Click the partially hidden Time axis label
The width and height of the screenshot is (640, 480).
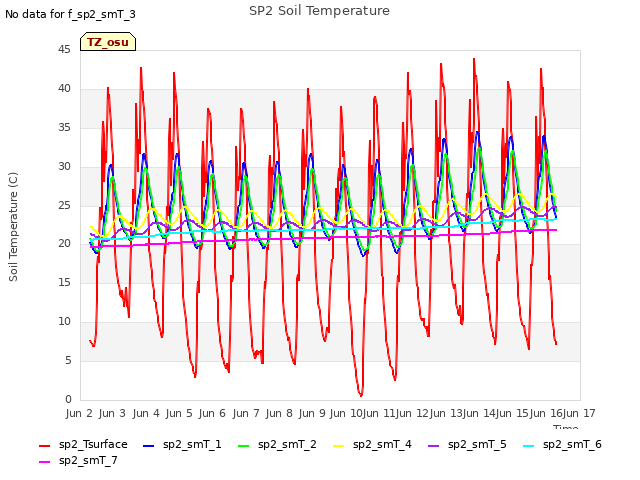pyautogui.click(x=566, y=427)
